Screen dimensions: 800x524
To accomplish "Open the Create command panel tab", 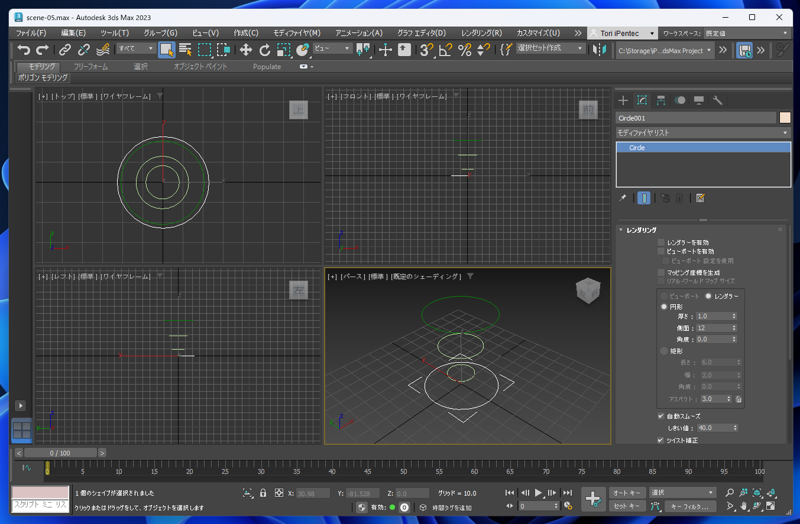I will coord(623,100).
